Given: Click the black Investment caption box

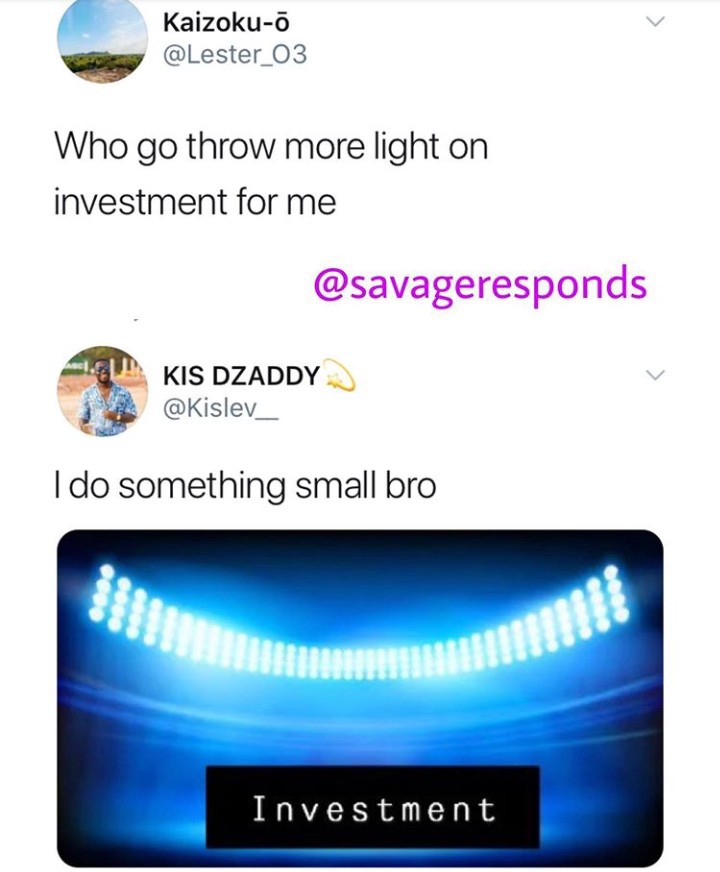Looking at the screenshot, I should [x=373, y=807].
